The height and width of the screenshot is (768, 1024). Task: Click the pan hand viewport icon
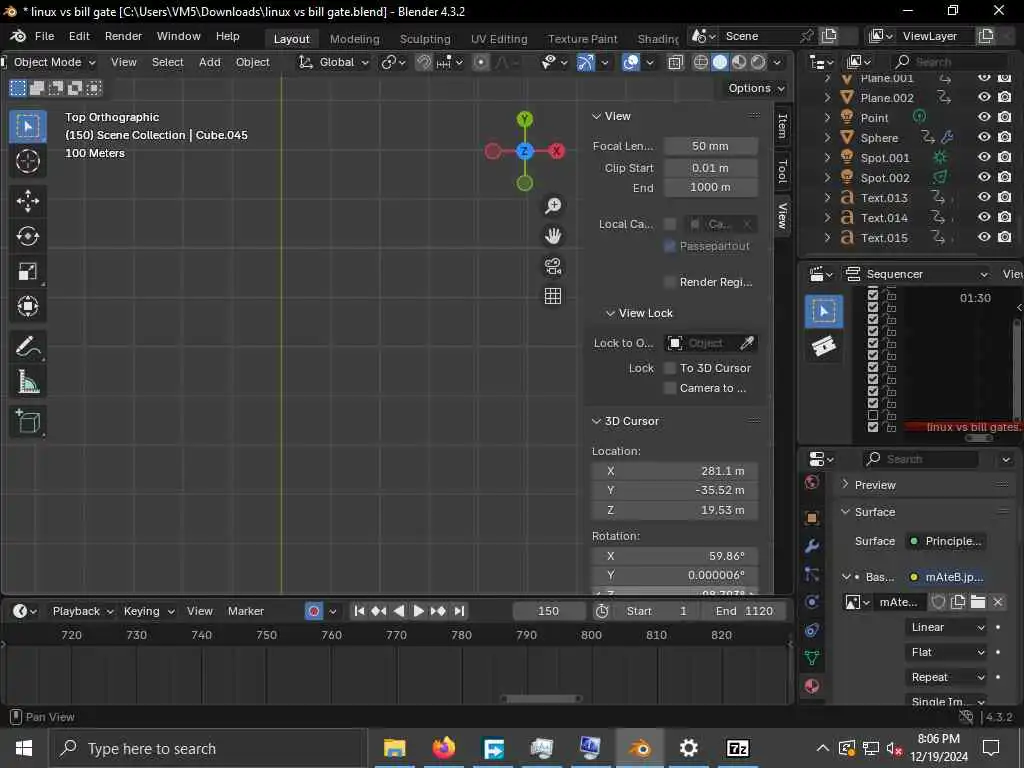(x=553, y=236)
